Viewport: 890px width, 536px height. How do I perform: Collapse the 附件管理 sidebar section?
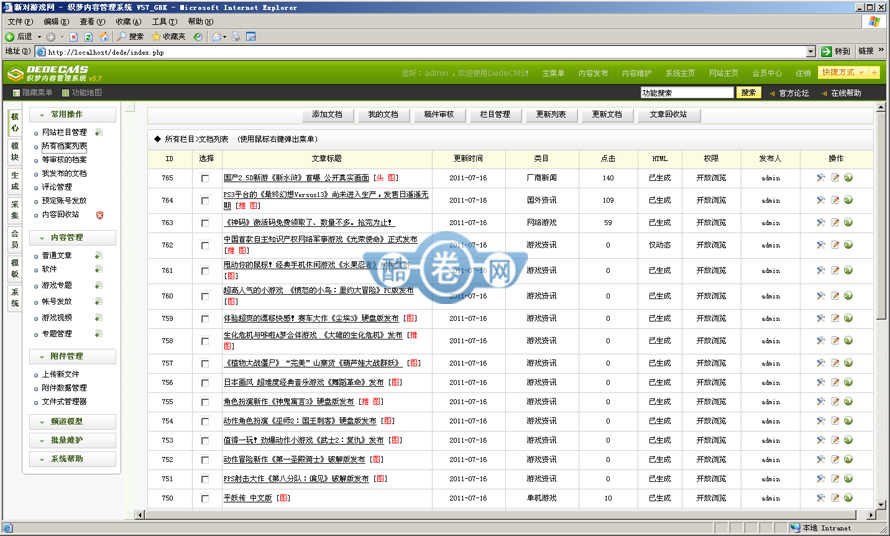(73, 356)
